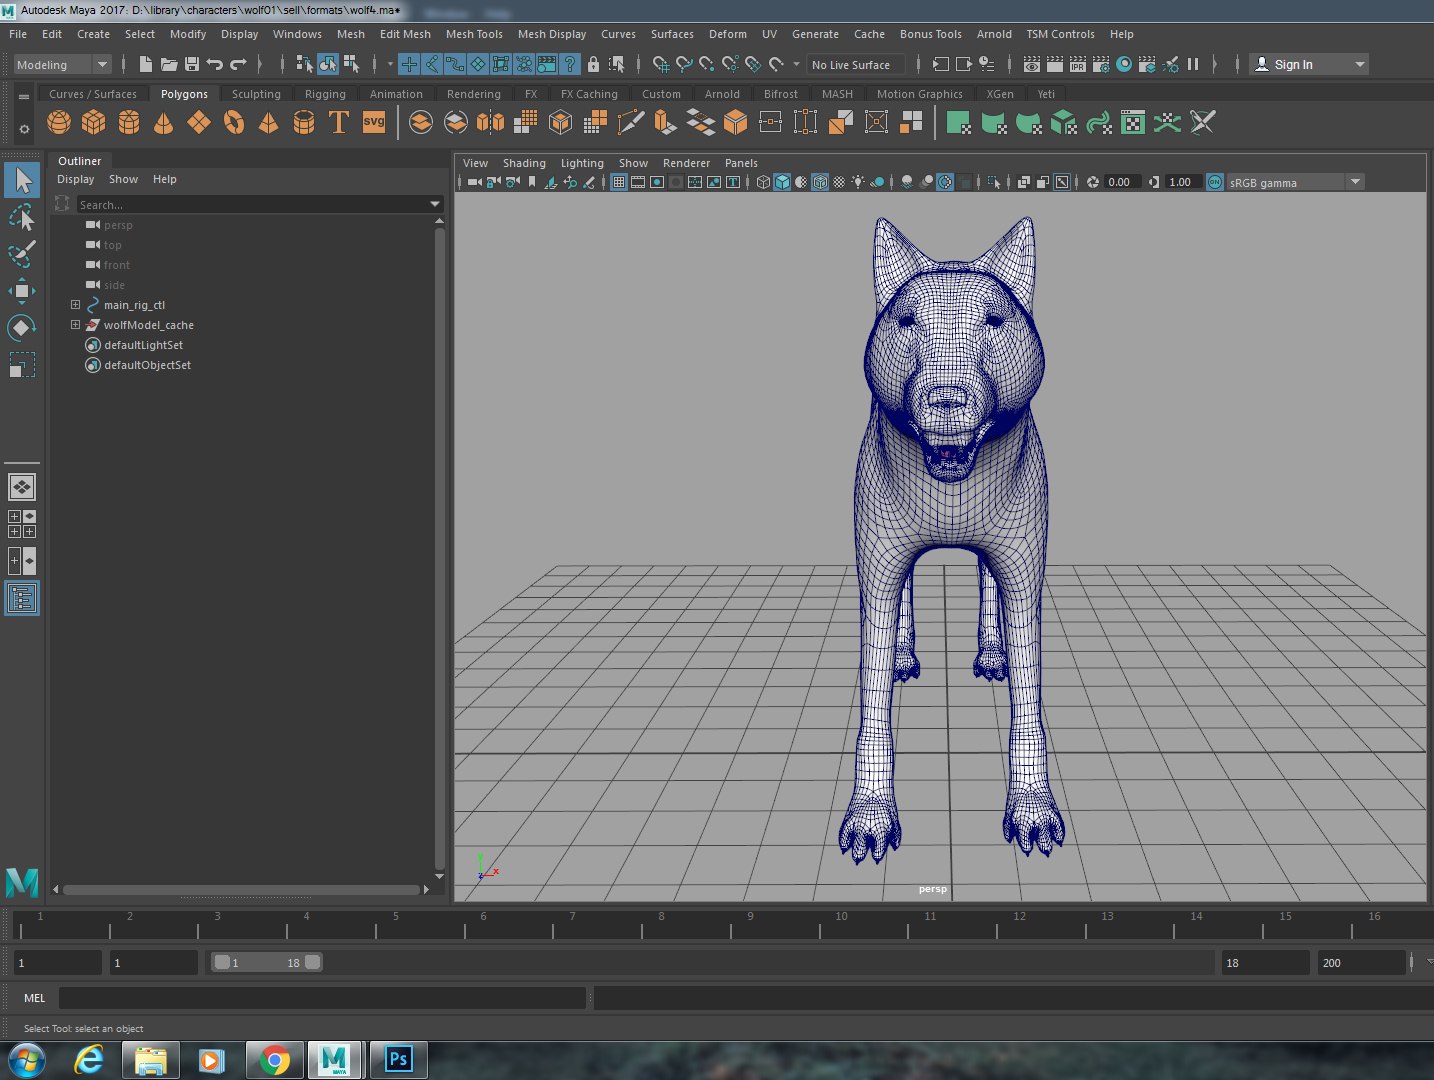
Task: Open Photoshop from the taskbar
Action: 399,1060
